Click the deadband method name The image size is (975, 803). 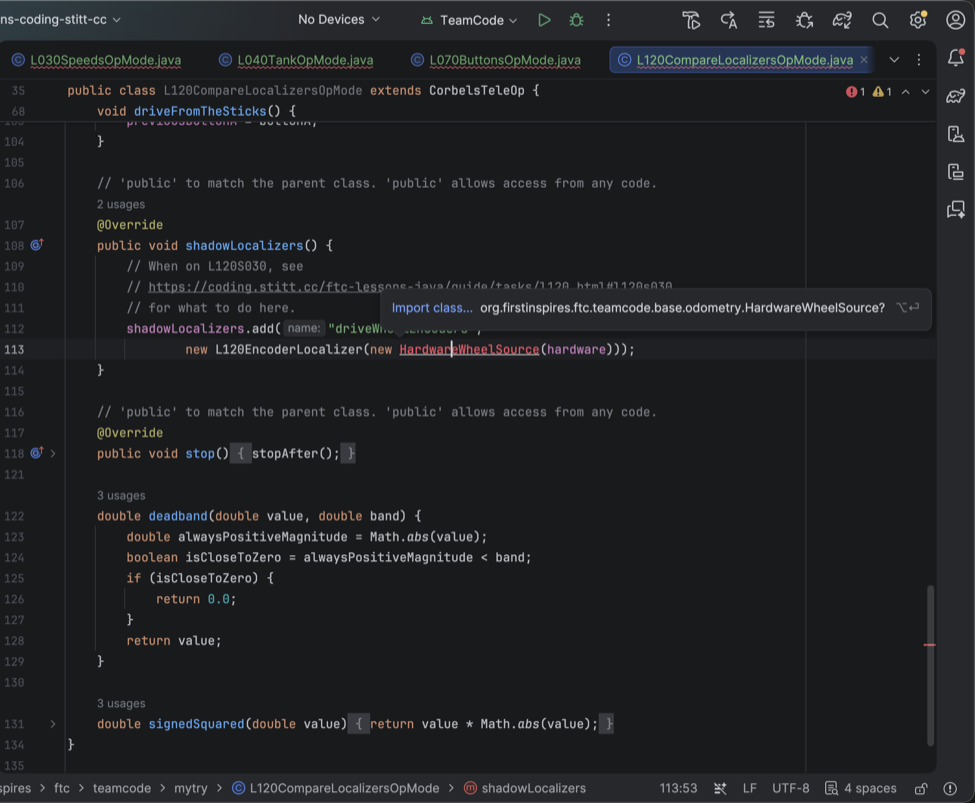coord(177,516)
